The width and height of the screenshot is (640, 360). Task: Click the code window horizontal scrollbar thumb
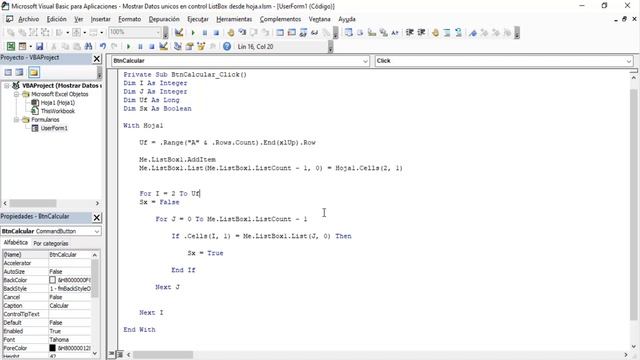tap(163, 355)
